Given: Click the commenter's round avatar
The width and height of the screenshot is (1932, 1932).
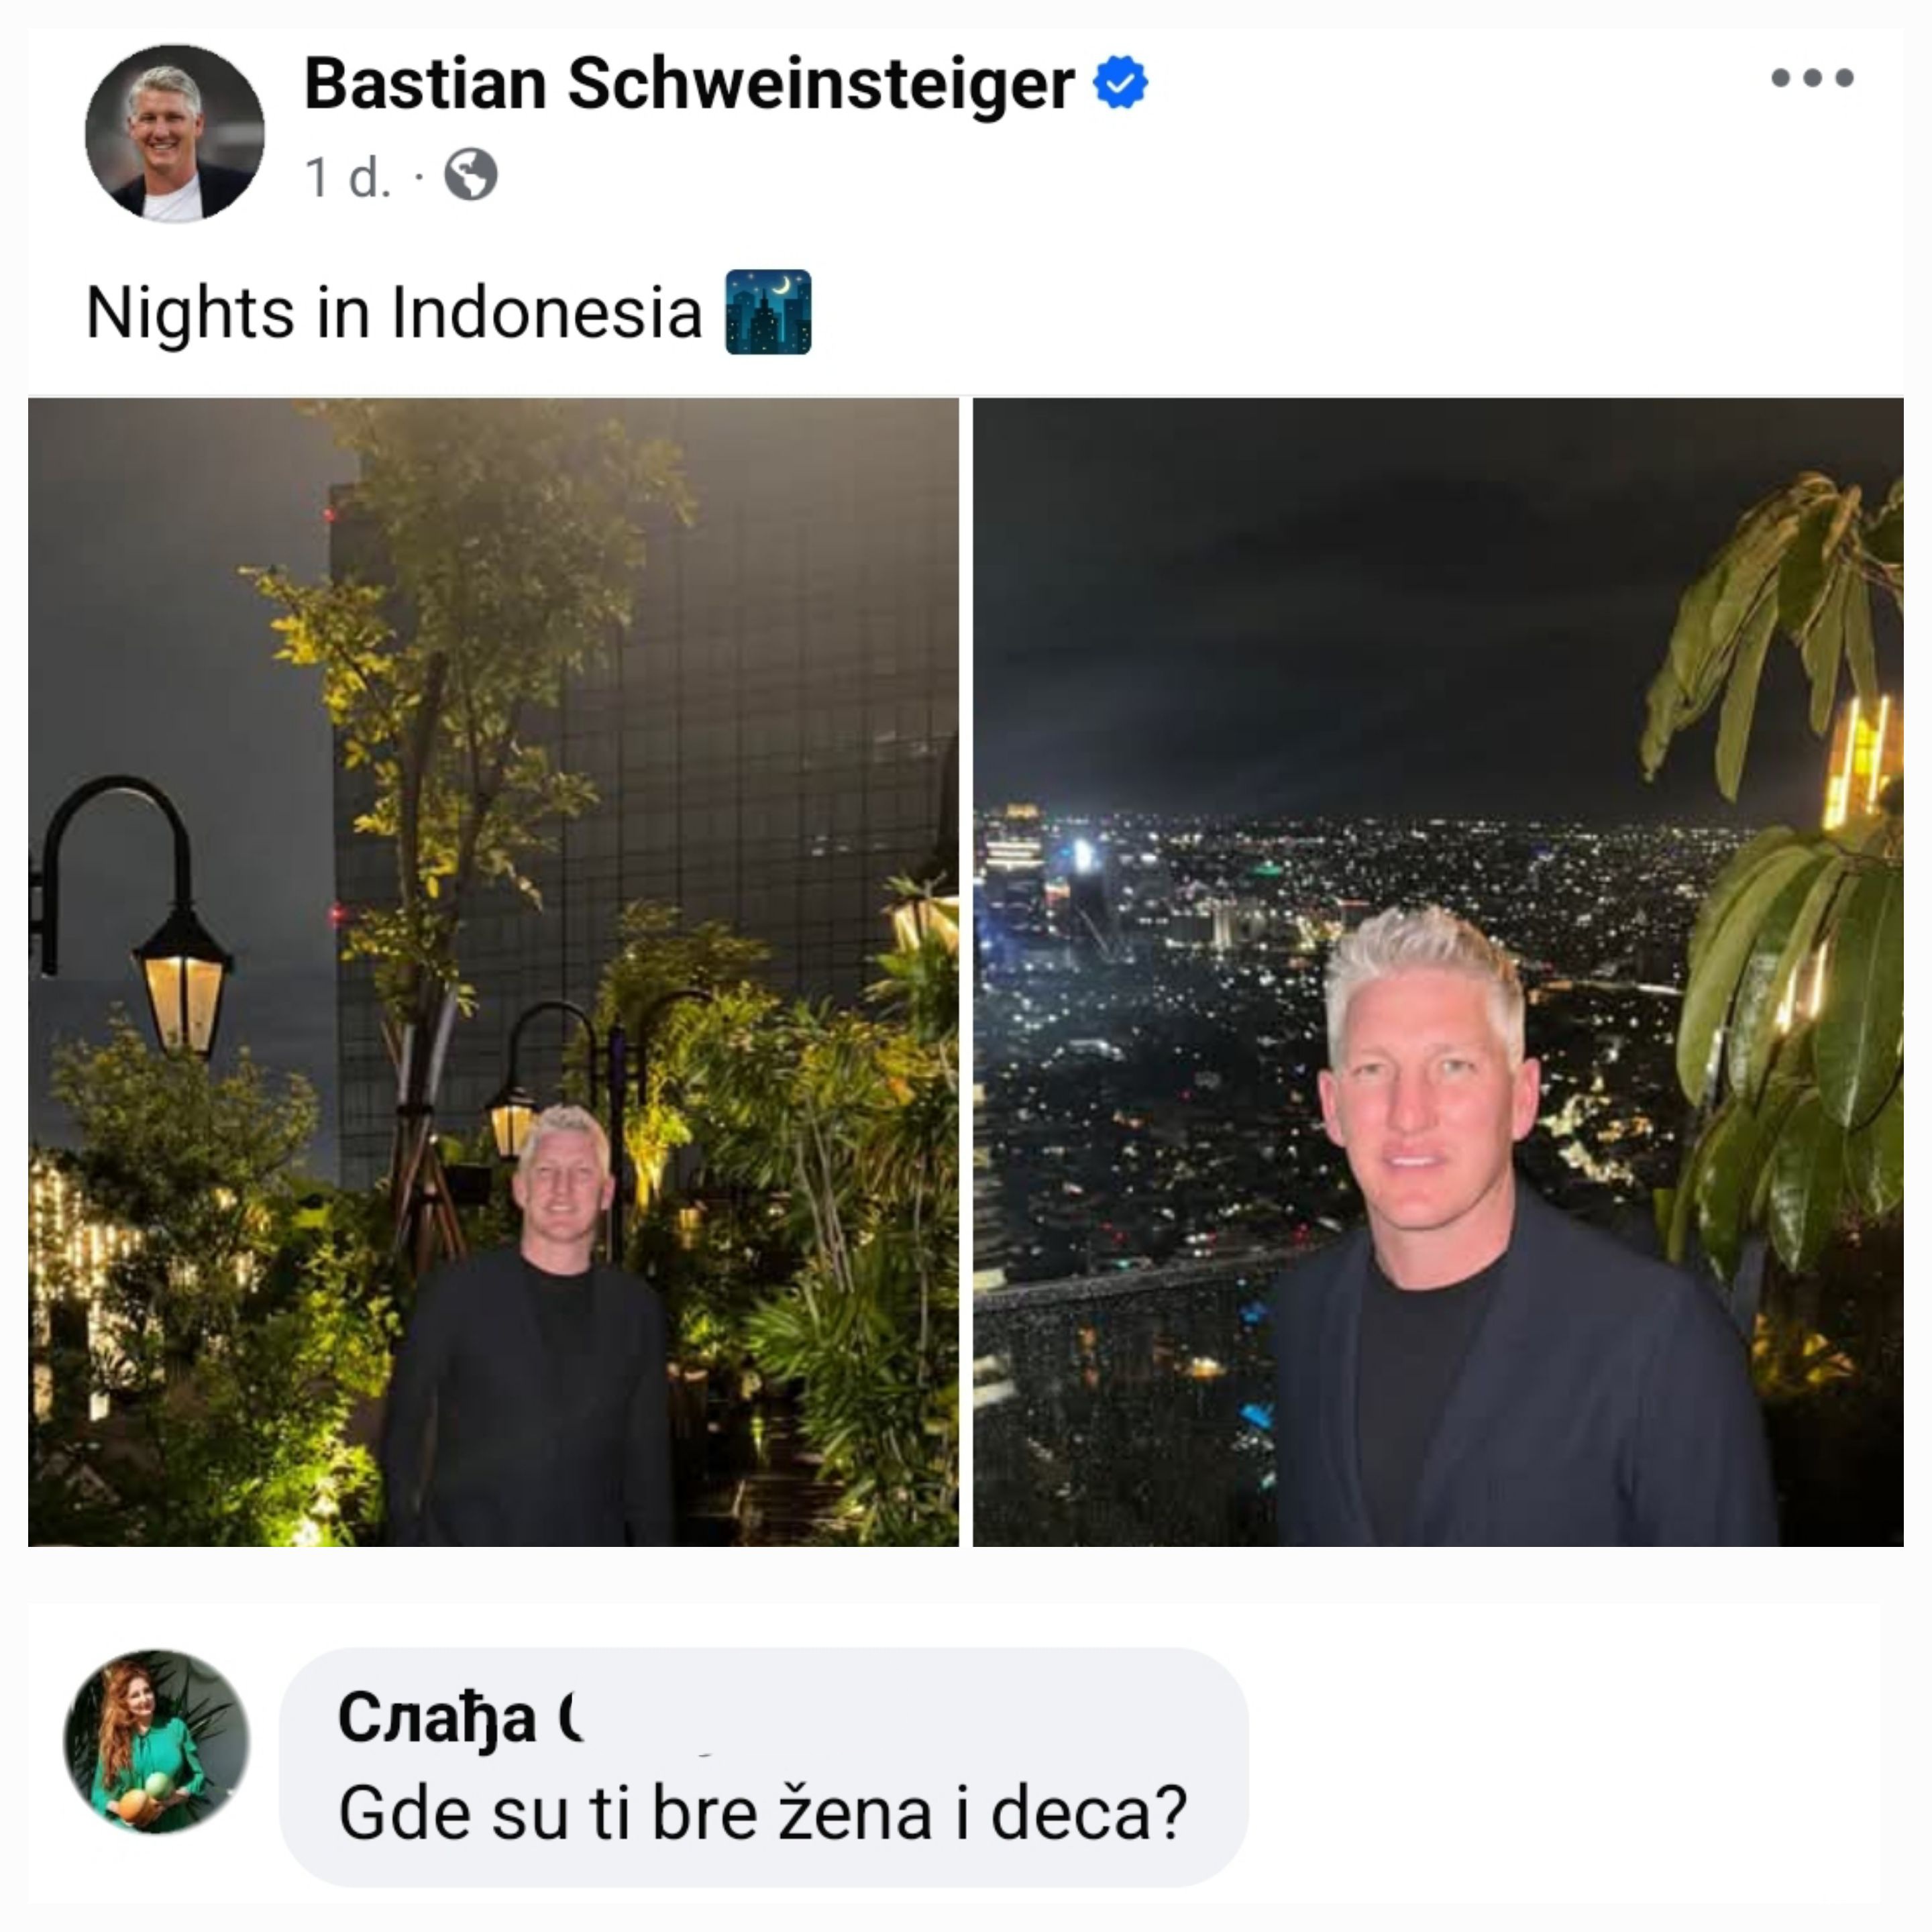Looking at the screenshot, I should pyautogui.click(x=157, y=1741).
